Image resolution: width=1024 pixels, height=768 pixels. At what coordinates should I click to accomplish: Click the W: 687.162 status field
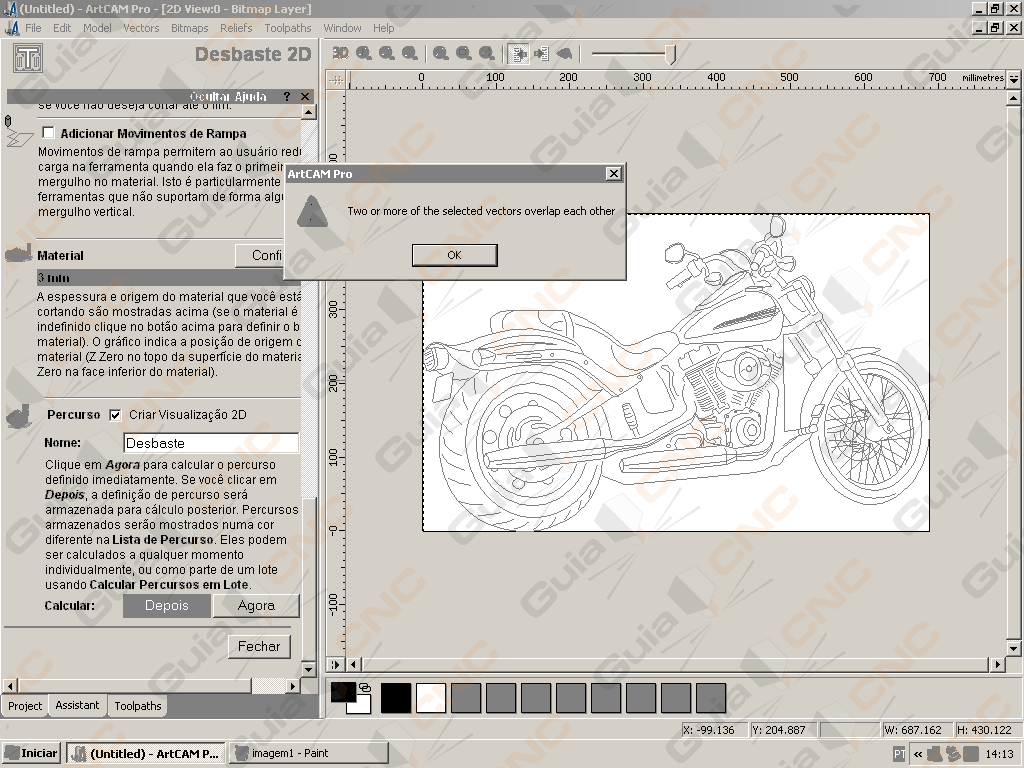click(916, 730)
